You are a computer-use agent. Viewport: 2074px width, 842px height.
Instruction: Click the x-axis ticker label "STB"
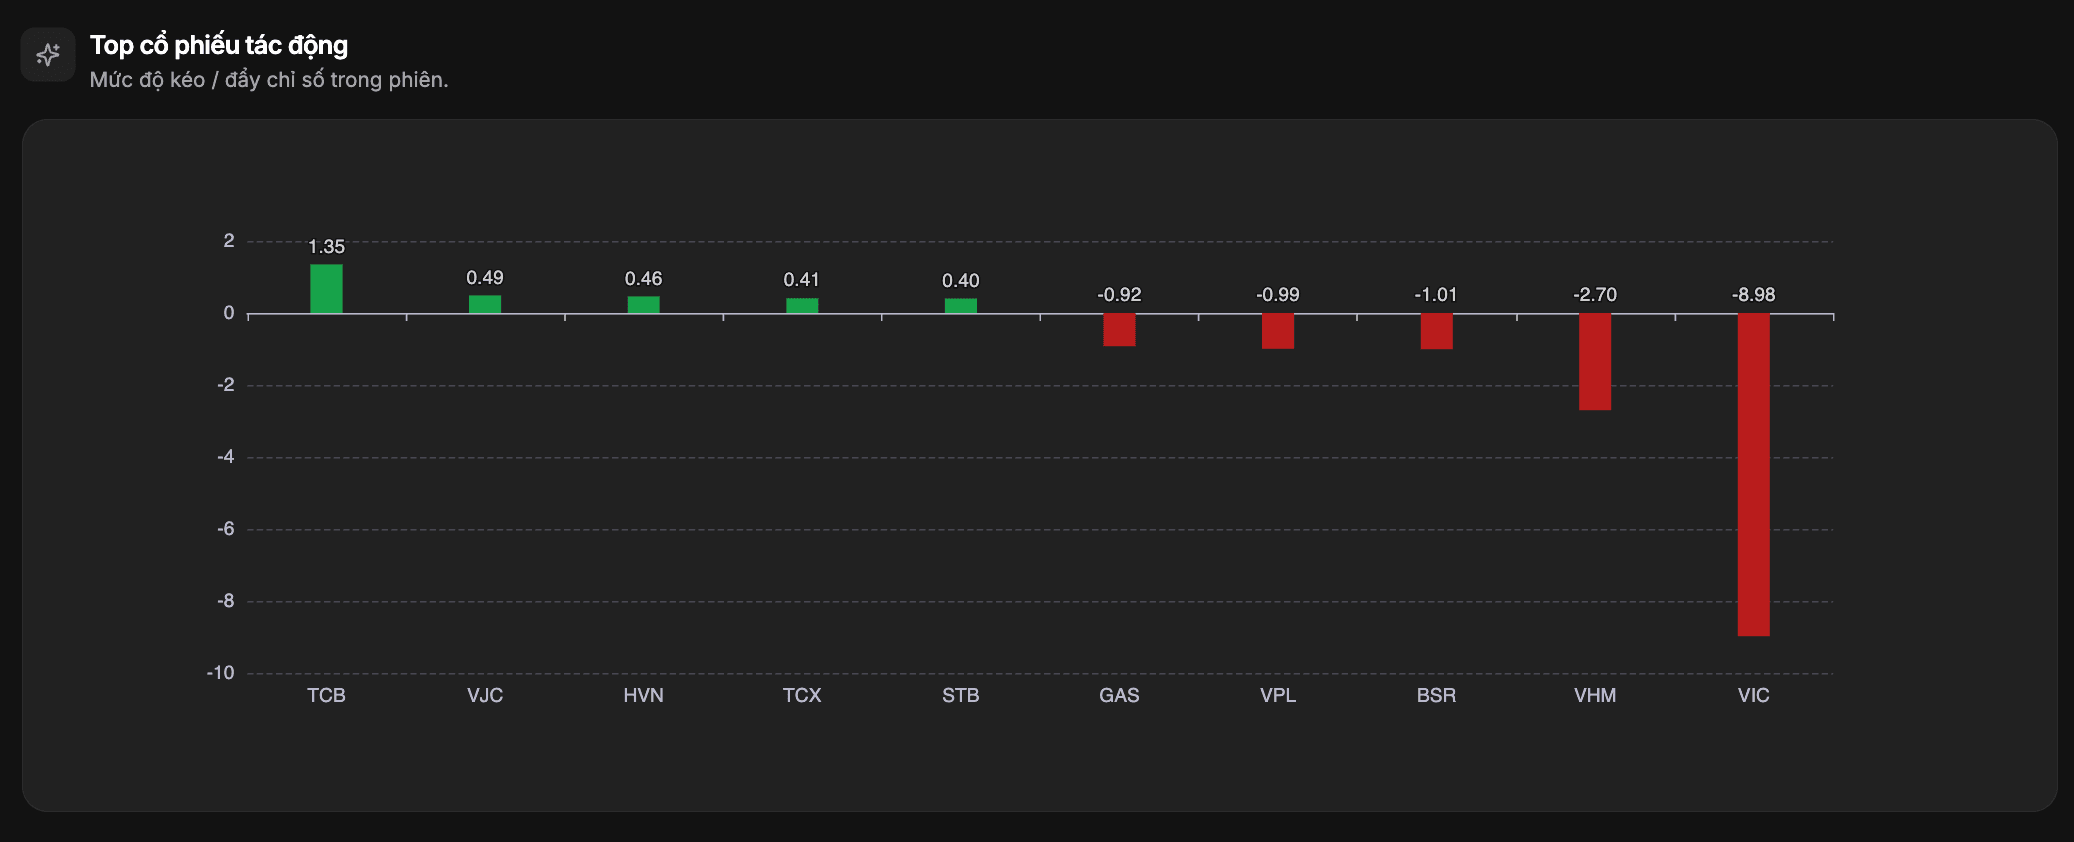tap(961, 696)
